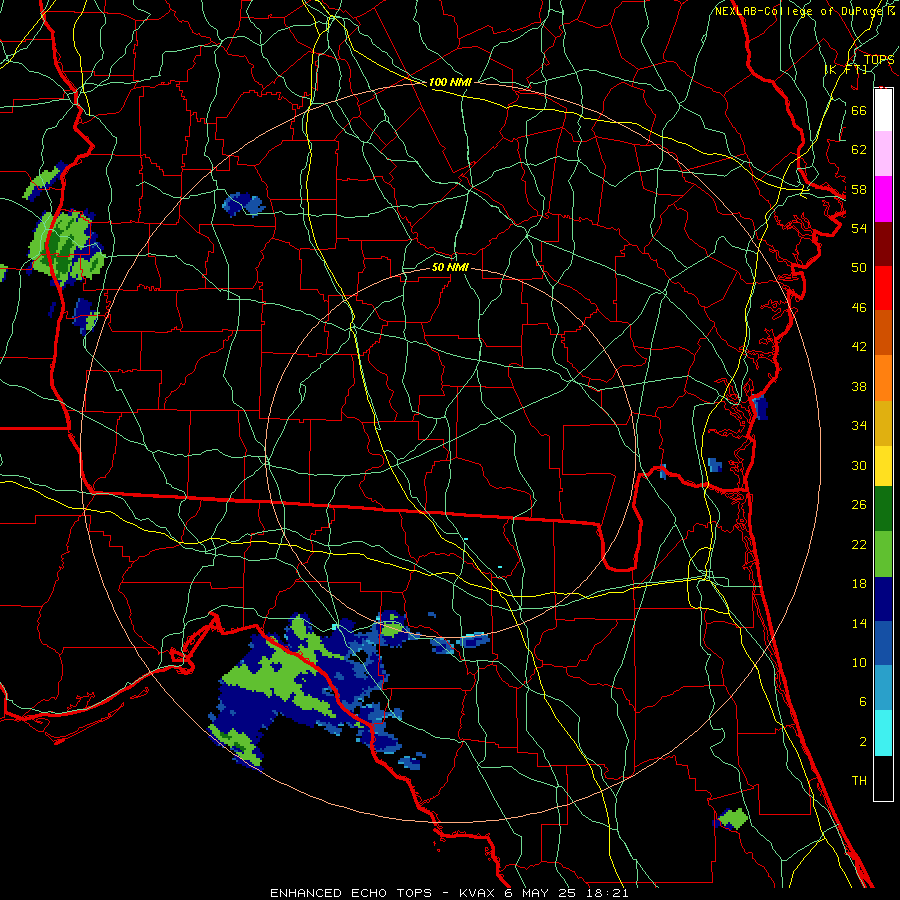Viewport: 900px width, 900px height.
Task: Click the 'ENHANCED ECHO TOPS - KVAX' caption
Action: click(x=382, y=893)
